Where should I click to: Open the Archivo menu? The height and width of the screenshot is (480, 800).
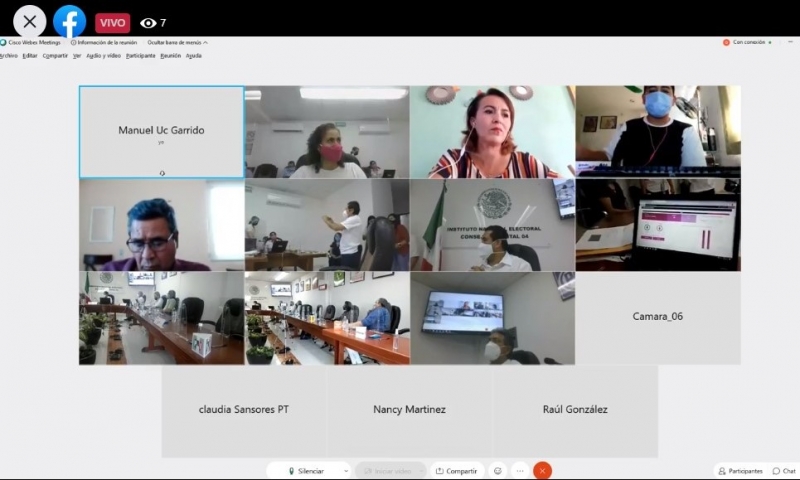click(8, 55)
